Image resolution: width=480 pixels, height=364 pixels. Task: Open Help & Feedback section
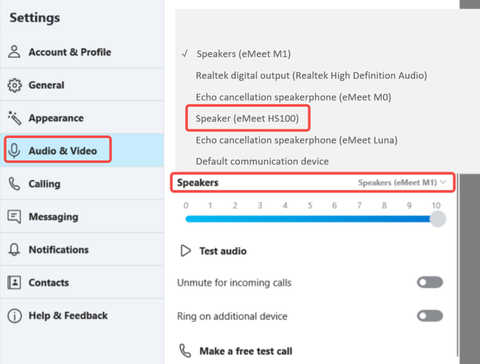82,315
